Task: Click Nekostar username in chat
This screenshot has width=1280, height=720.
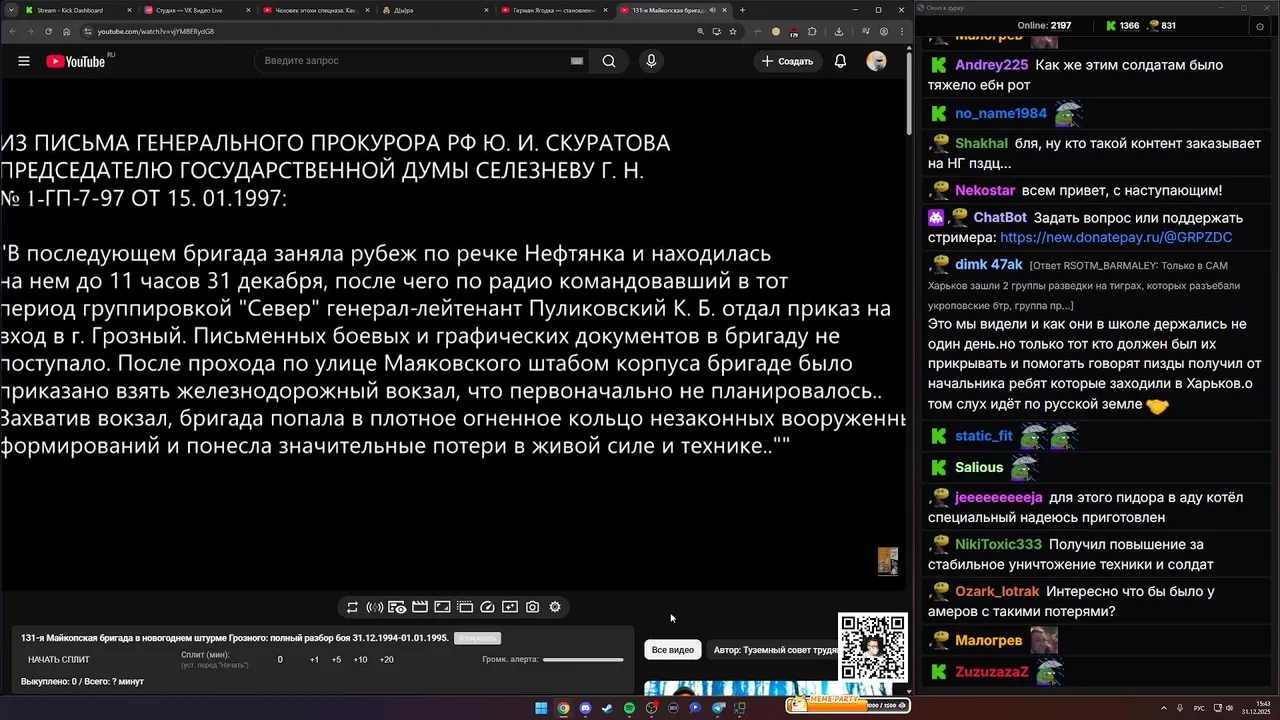Action: [x=985, y=190]
